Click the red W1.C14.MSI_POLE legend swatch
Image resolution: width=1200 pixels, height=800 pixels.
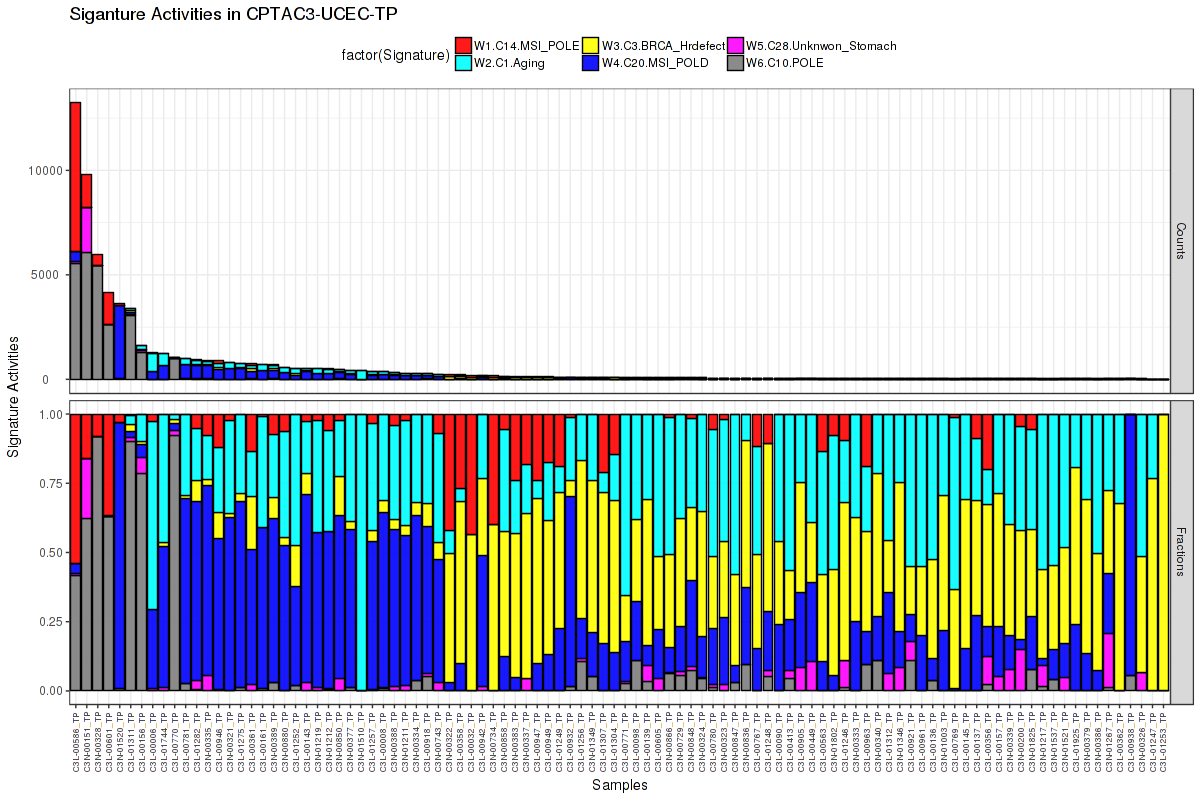(x=464, y=45)
